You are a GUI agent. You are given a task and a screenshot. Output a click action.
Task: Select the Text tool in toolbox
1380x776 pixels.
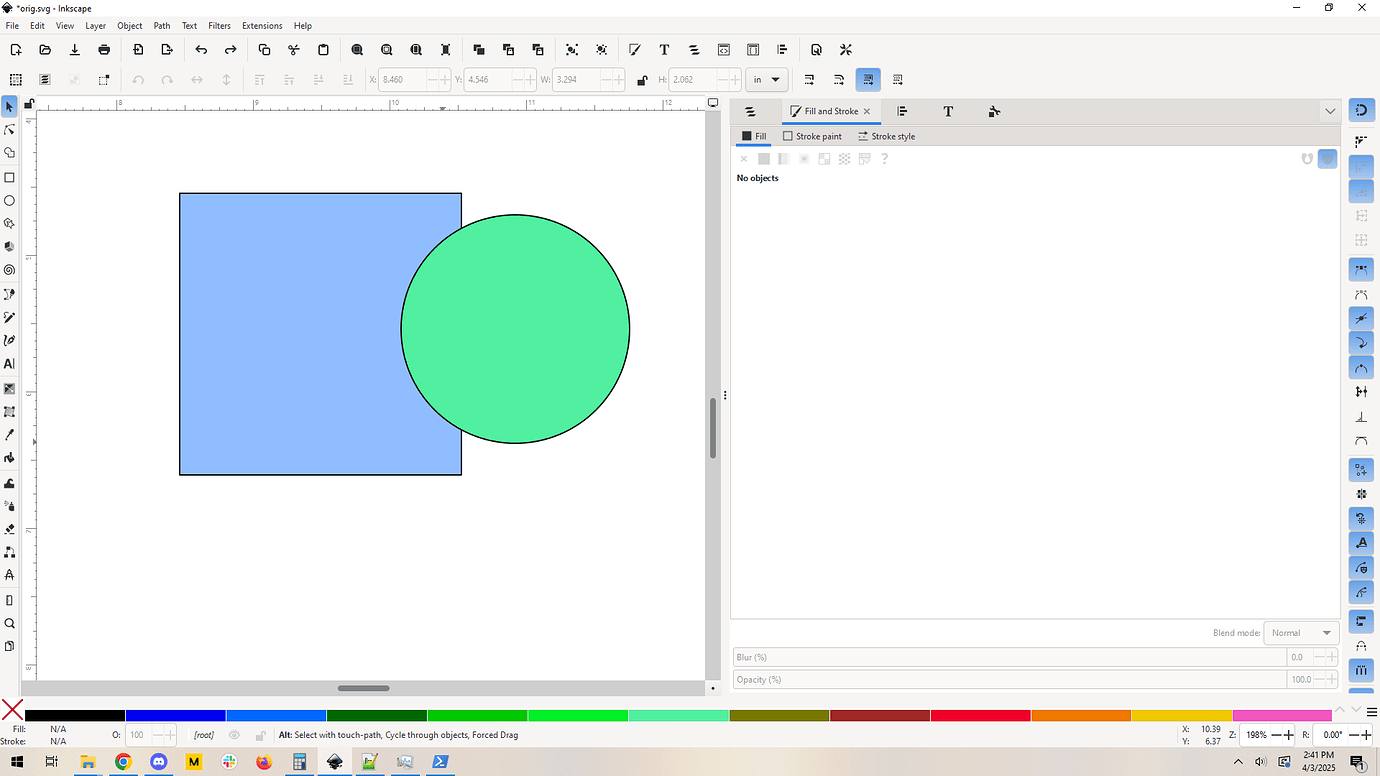[10, 364]
